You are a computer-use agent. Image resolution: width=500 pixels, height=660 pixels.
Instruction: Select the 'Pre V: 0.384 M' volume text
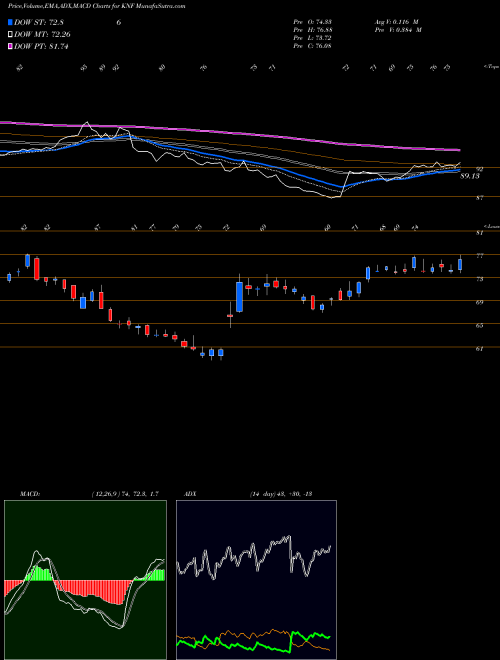398,30
